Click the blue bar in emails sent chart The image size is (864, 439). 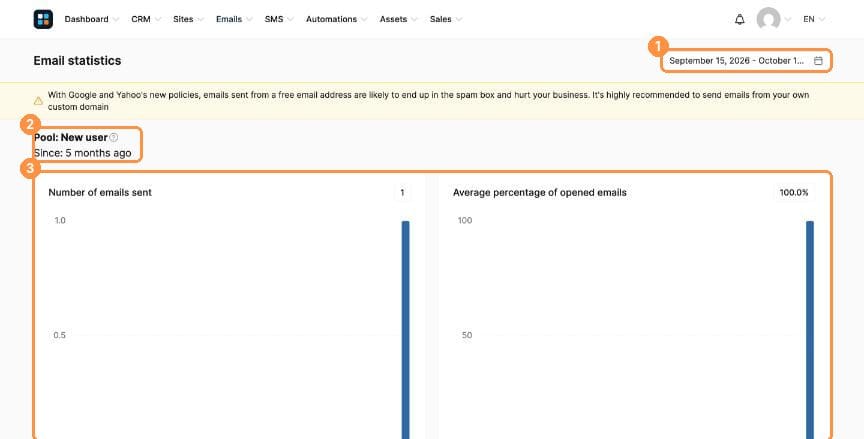(406, 330)
